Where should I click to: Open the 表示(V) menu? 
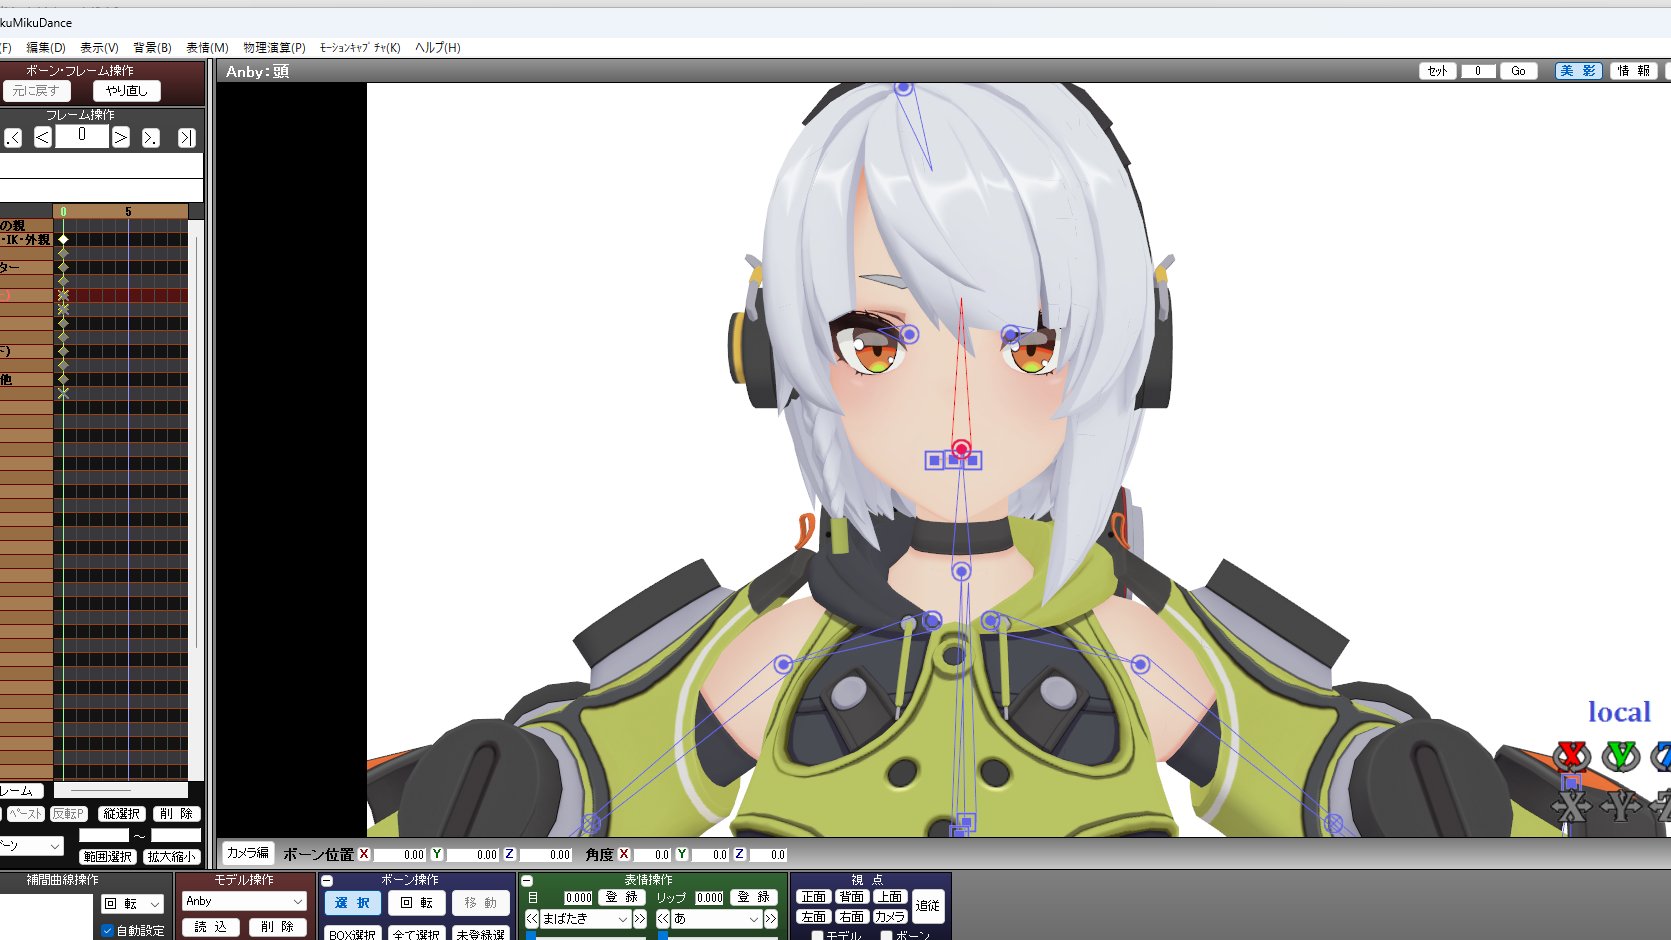point(99,48)
